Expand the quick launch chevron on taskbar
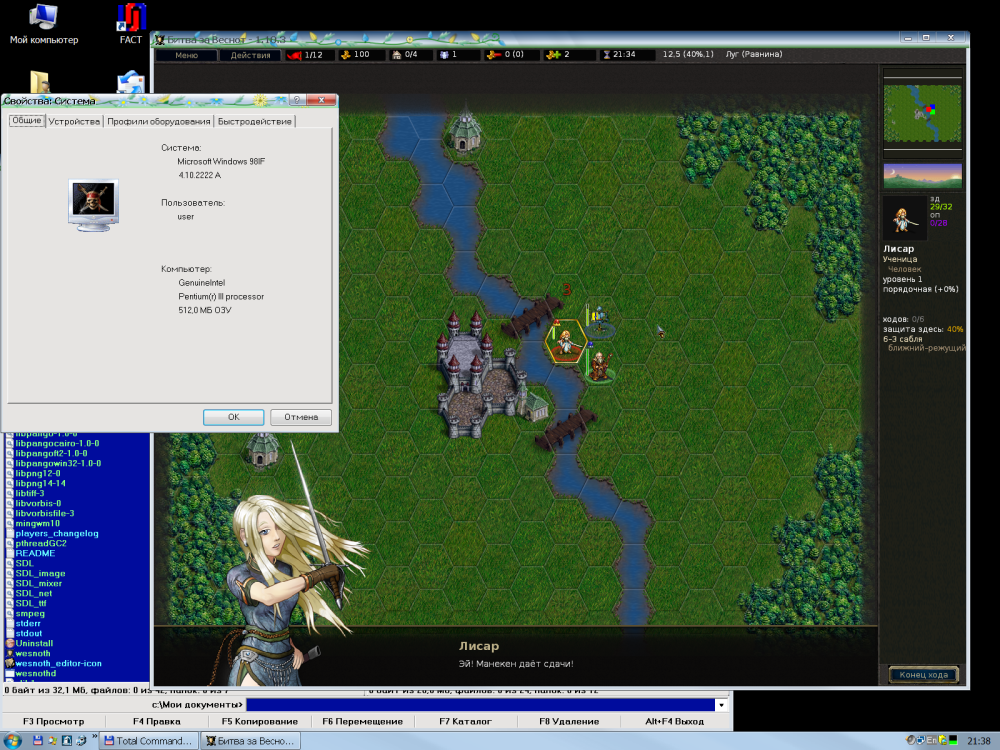Image resolution: width=1000 pixels, height=750 pixels. 94,737
